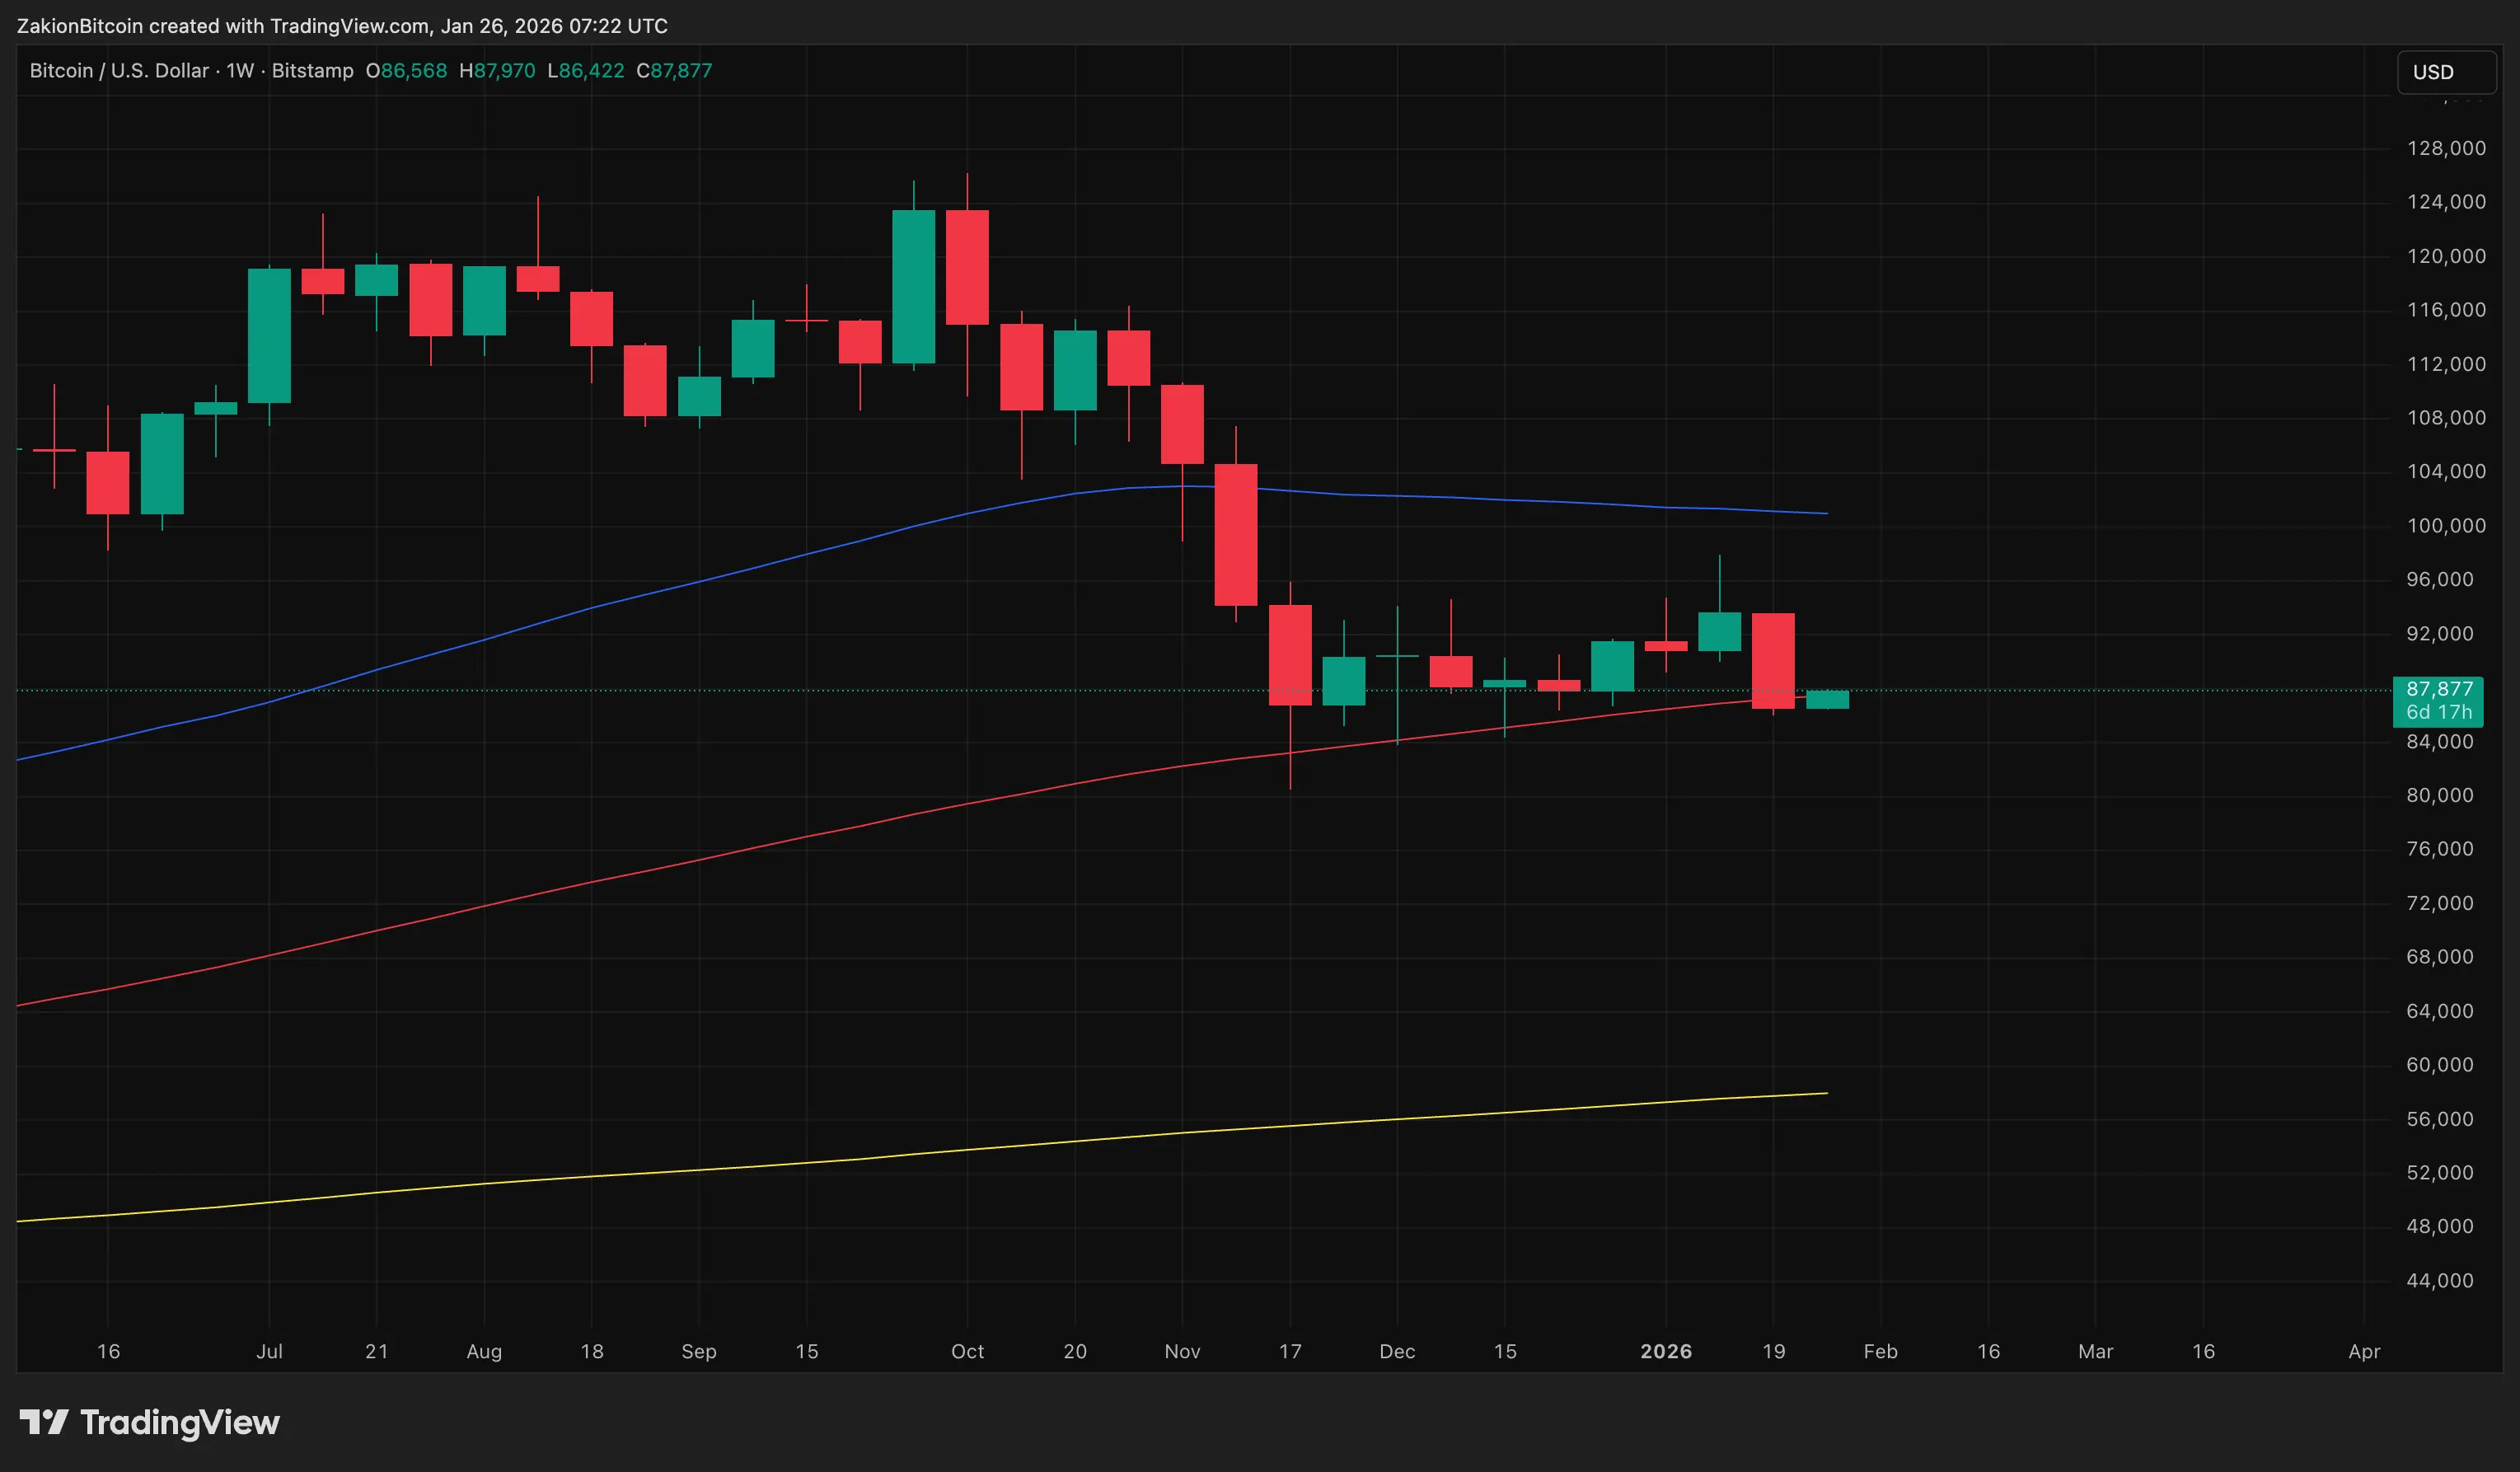Click the Feb label on time axis
The height and width of the screenshot is (1472, 2520).
point(1880,1351)
